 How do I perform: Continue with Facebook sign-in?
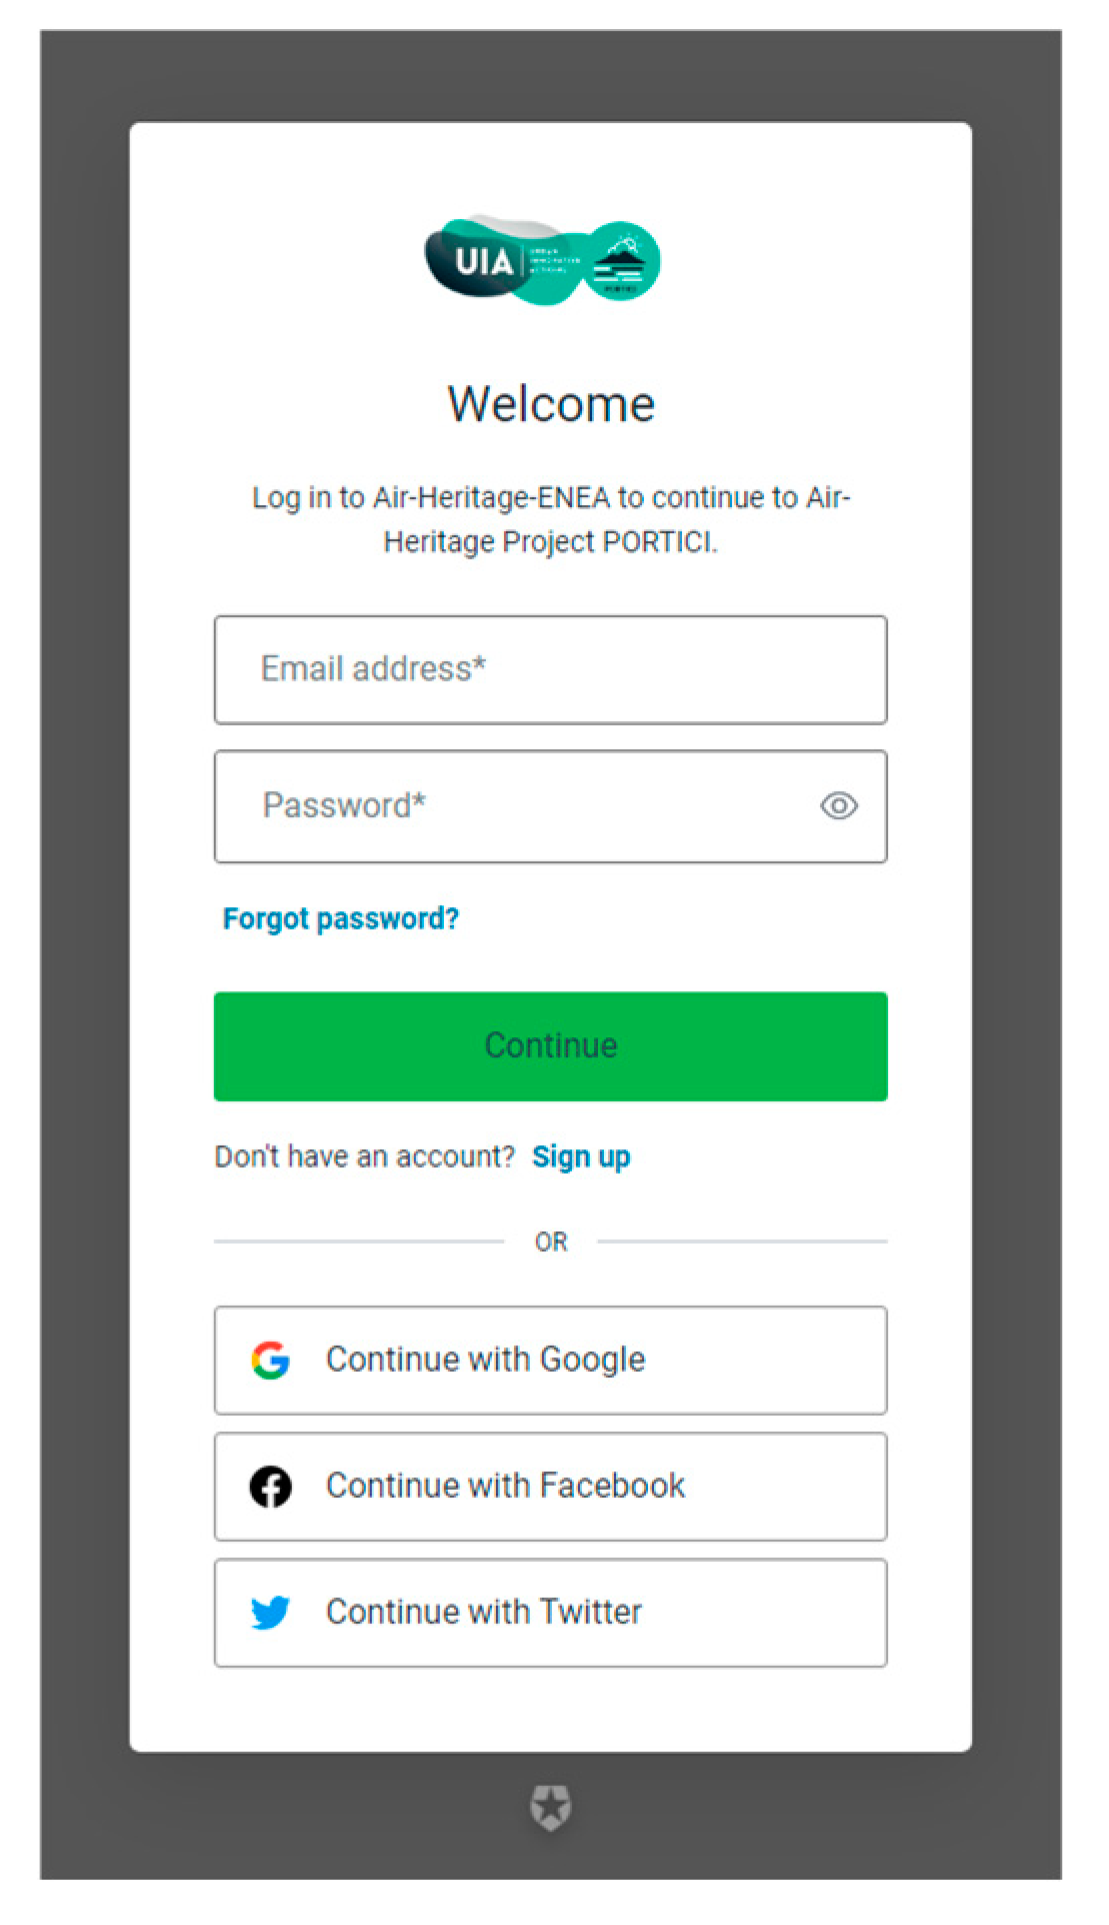coord(550,1487)
